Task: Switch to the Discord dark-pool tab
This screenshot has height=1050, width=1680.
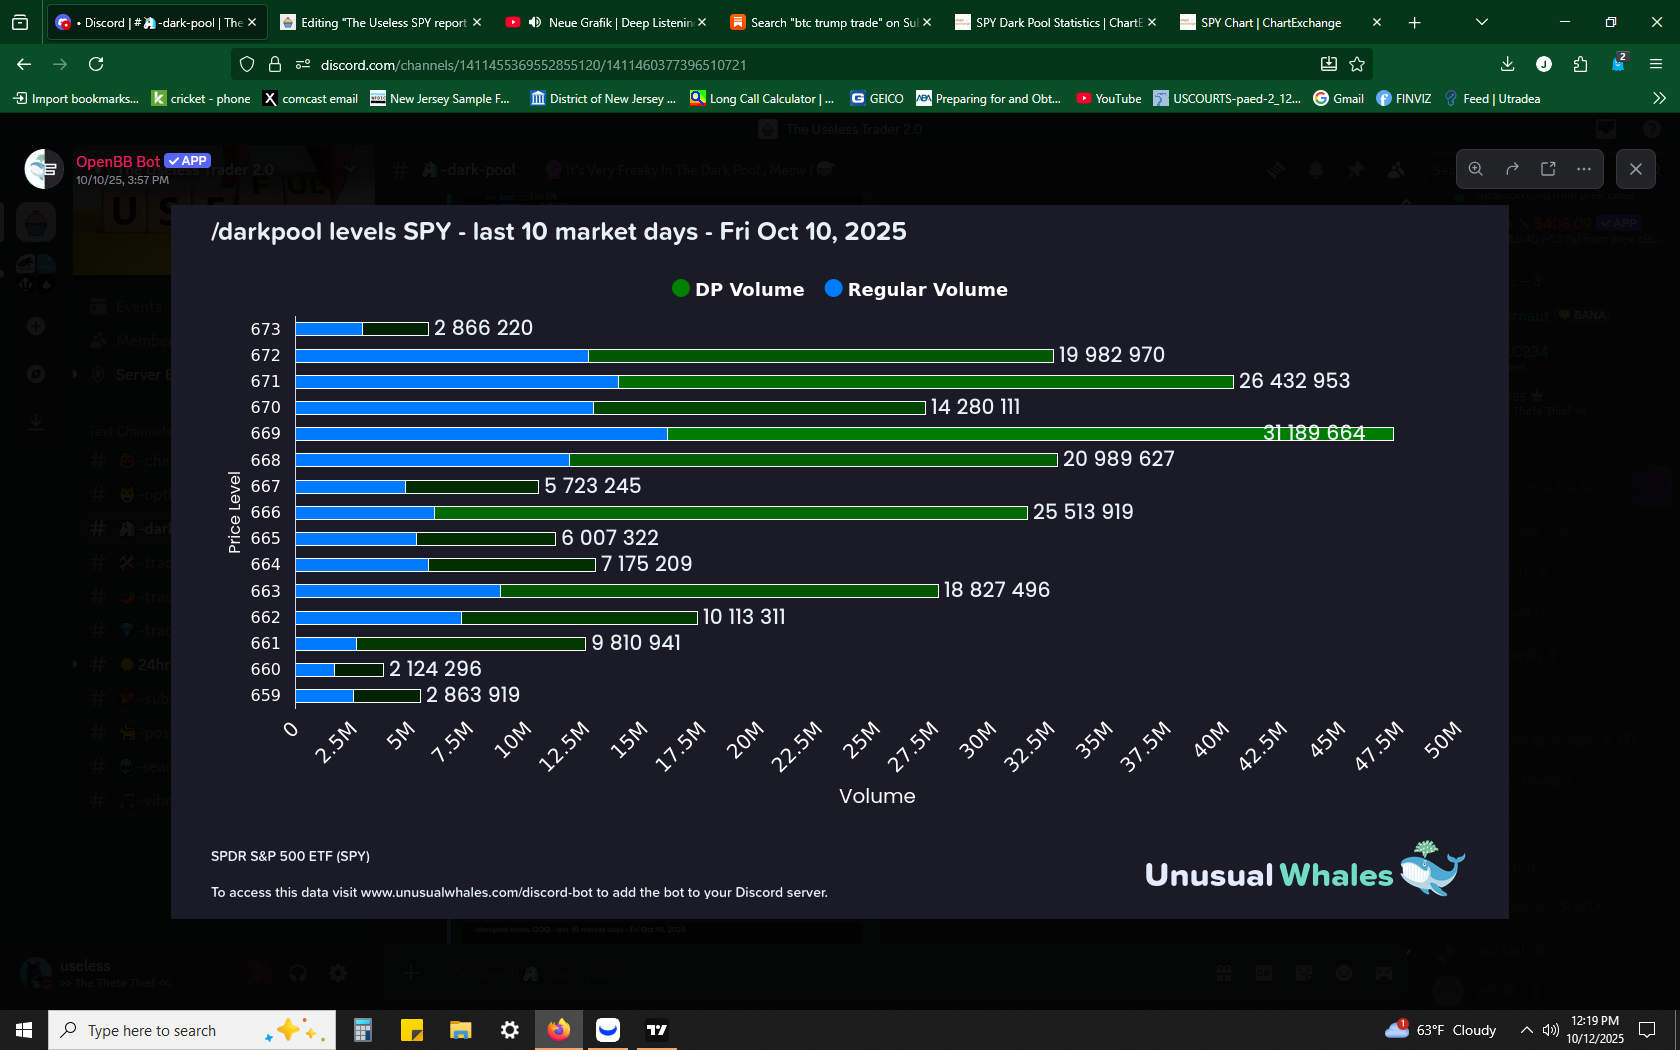Action: point(155,22)
